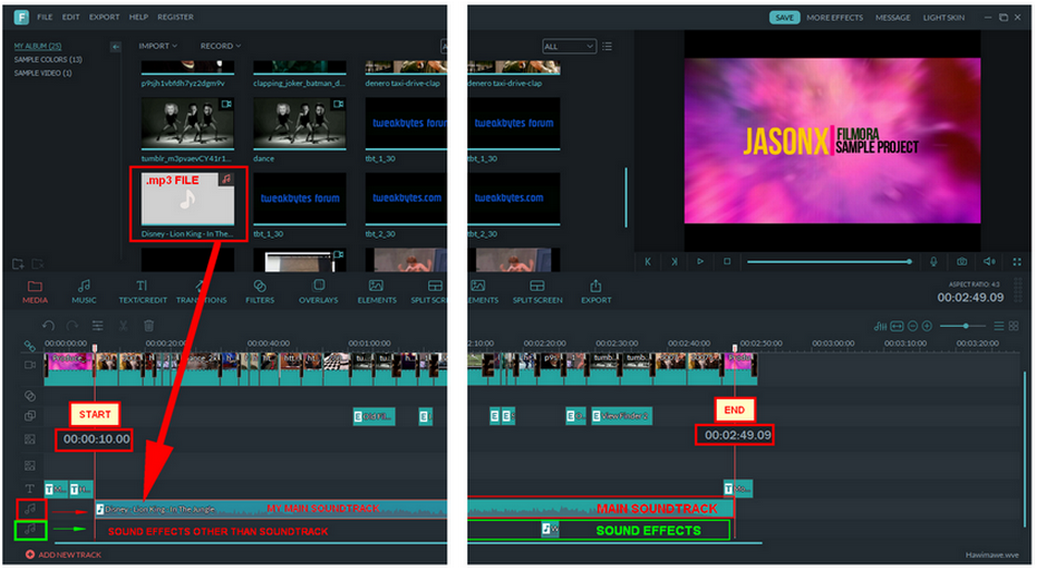Open the Filters panel
This screenshot has height=570, width=1037.
point(260,291)
